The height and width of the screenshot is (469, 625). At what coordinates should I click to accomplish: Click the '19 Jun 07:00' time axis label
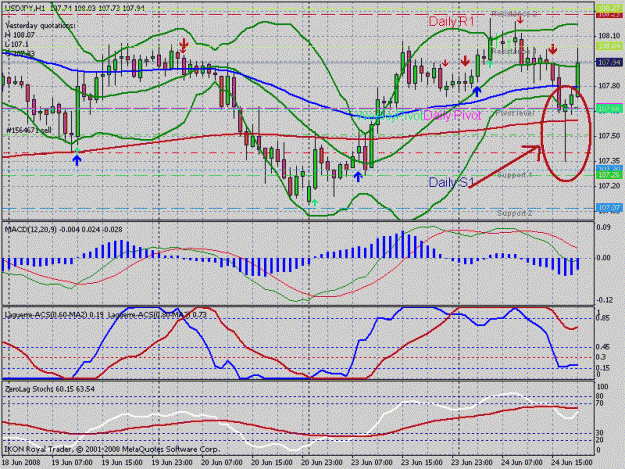[x=72, y=463]
